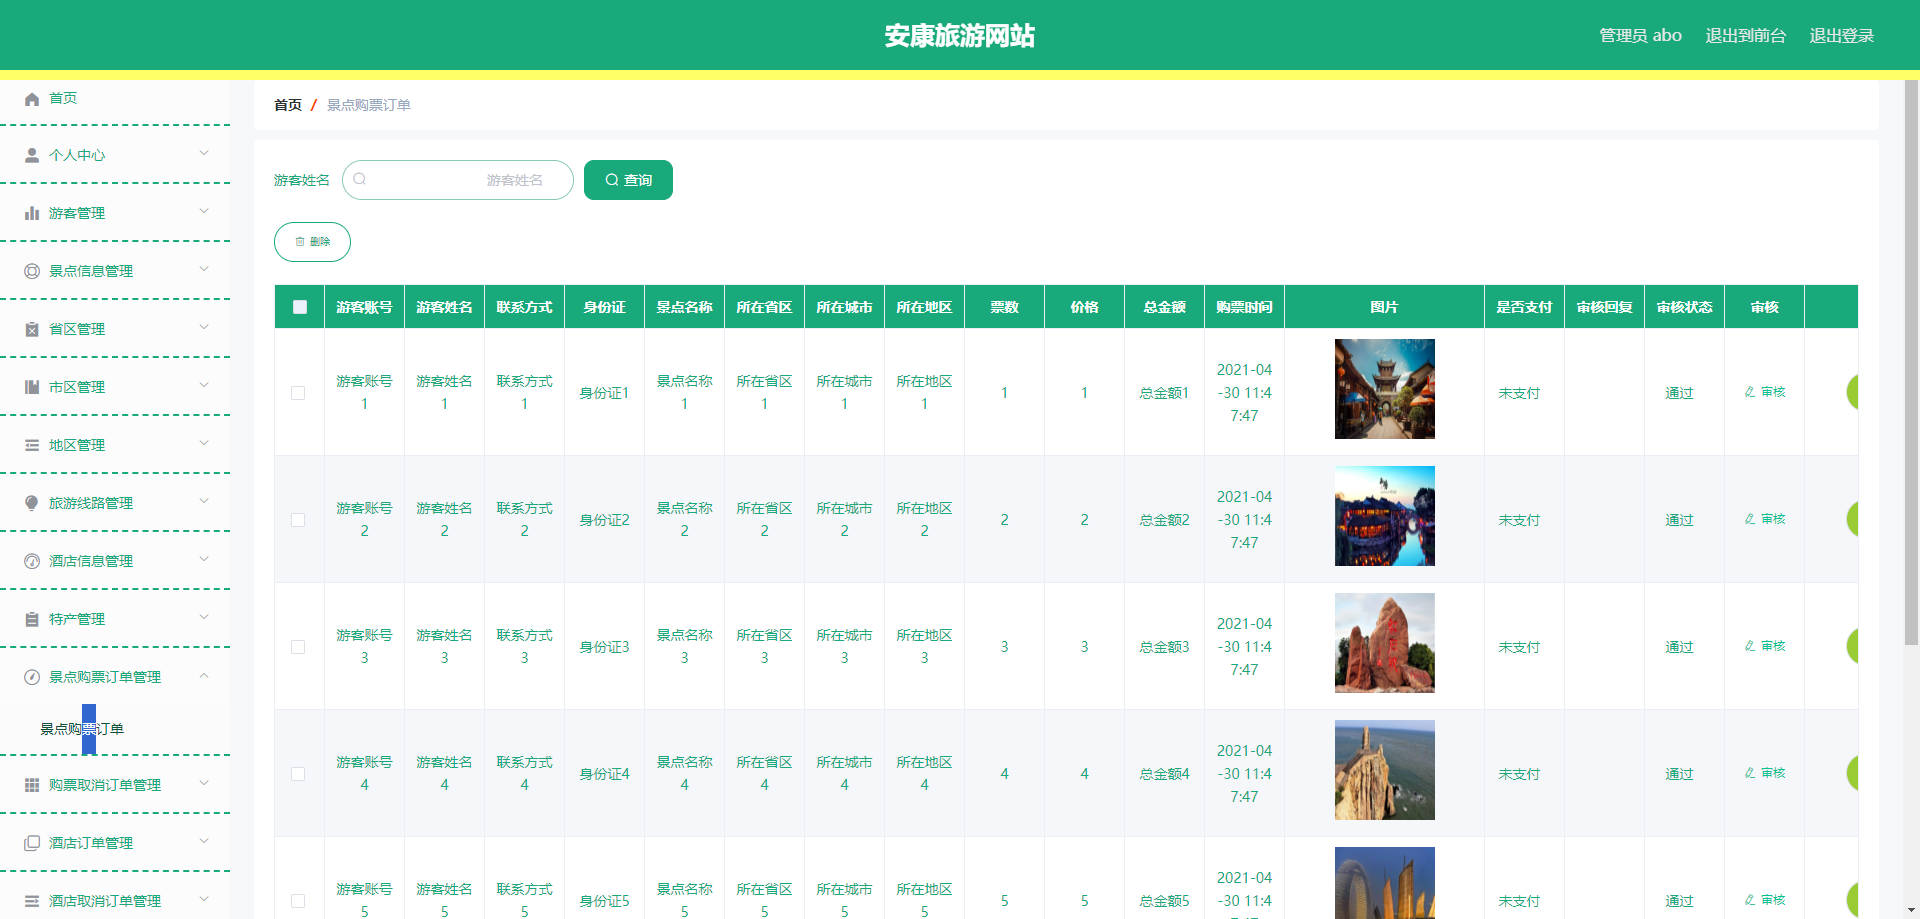The image size is (1920, 919).
Task: Toggle the select-all checkbox in table header
Action: click(300, 307)
